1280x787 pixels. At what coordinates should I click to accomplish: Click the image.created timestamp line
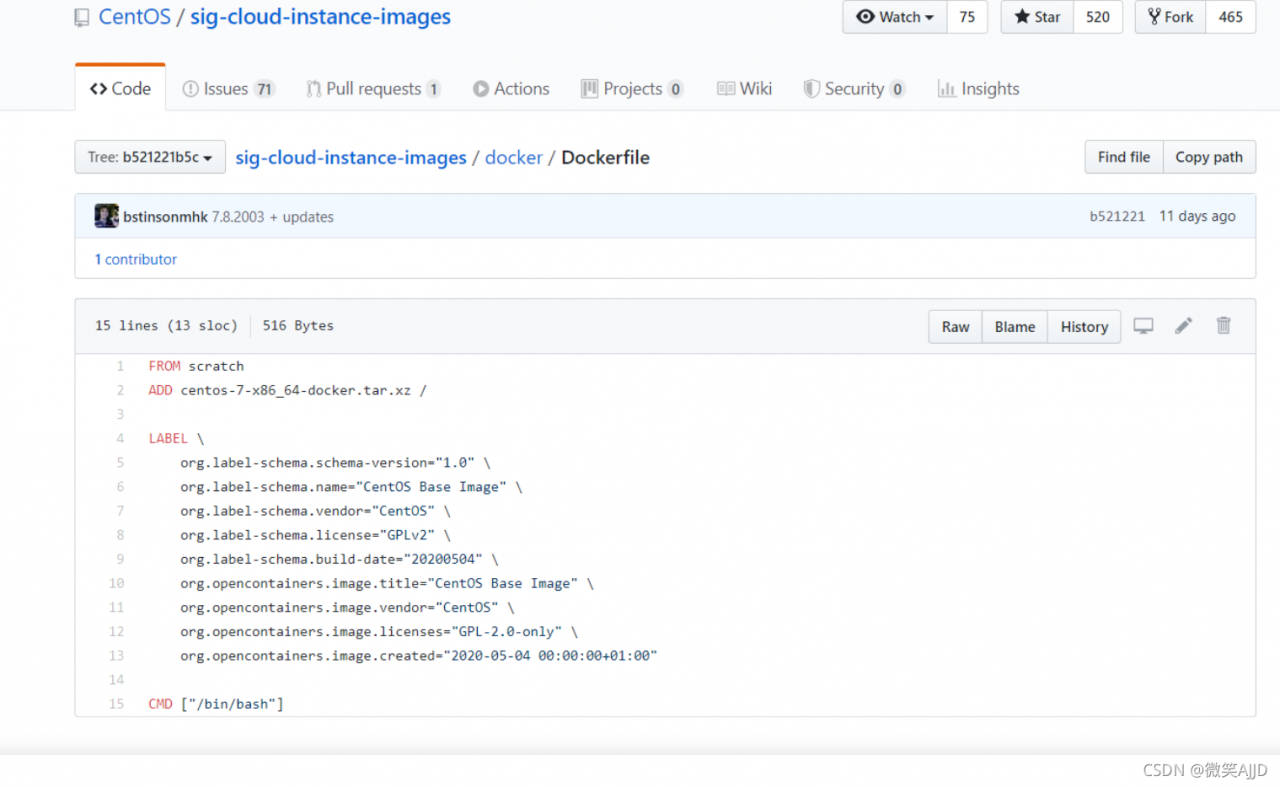[419, 656]
